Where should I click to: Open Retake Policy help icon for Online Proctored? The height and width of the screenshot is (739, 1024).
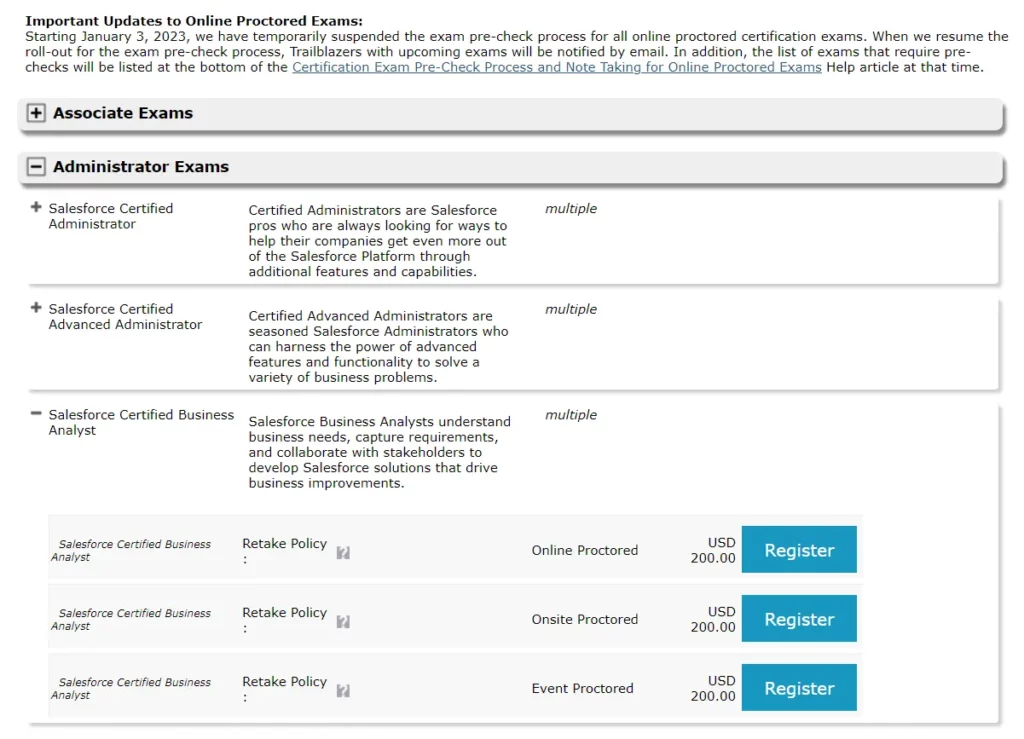point(343,553)
